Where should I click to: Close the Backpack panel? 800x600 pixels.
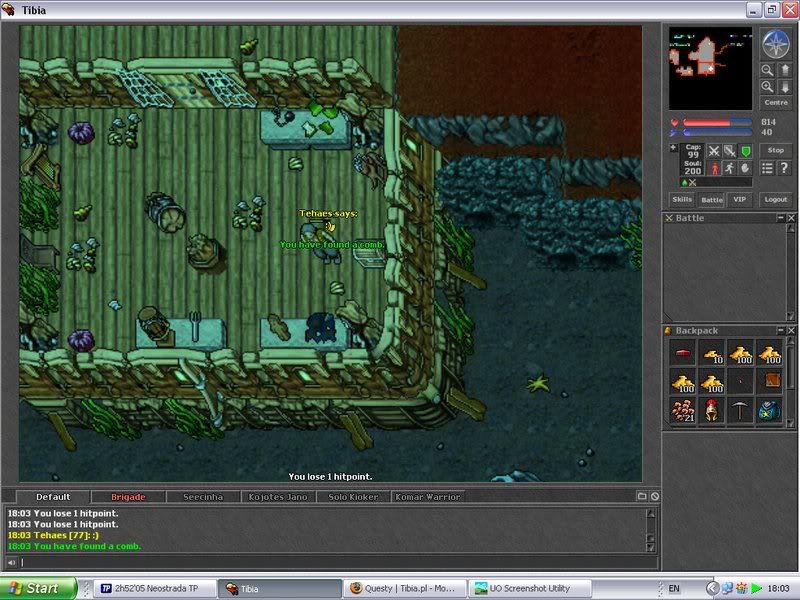pyautogui.click(x=791, y=331)
